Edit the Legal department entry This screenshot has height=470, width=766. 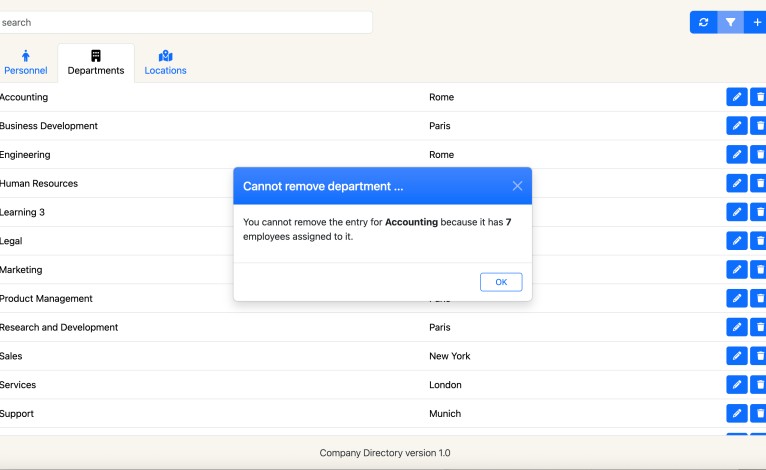coord(736,241)
